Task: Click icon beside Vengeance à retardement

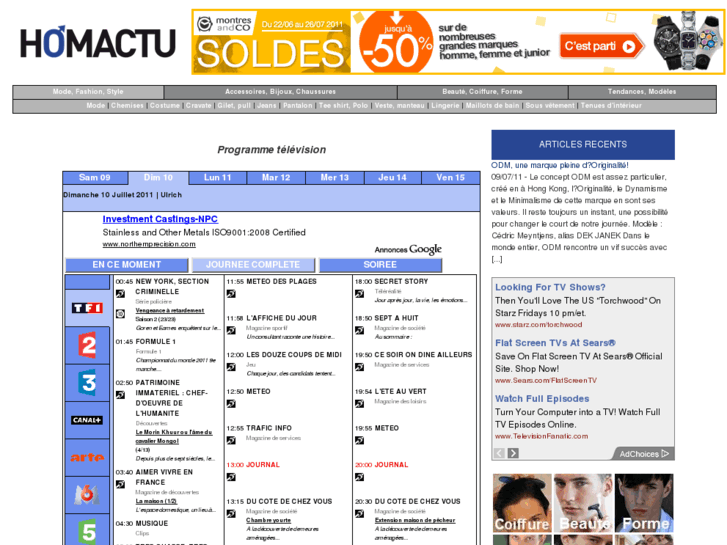Action: click(x=121, y=314)
